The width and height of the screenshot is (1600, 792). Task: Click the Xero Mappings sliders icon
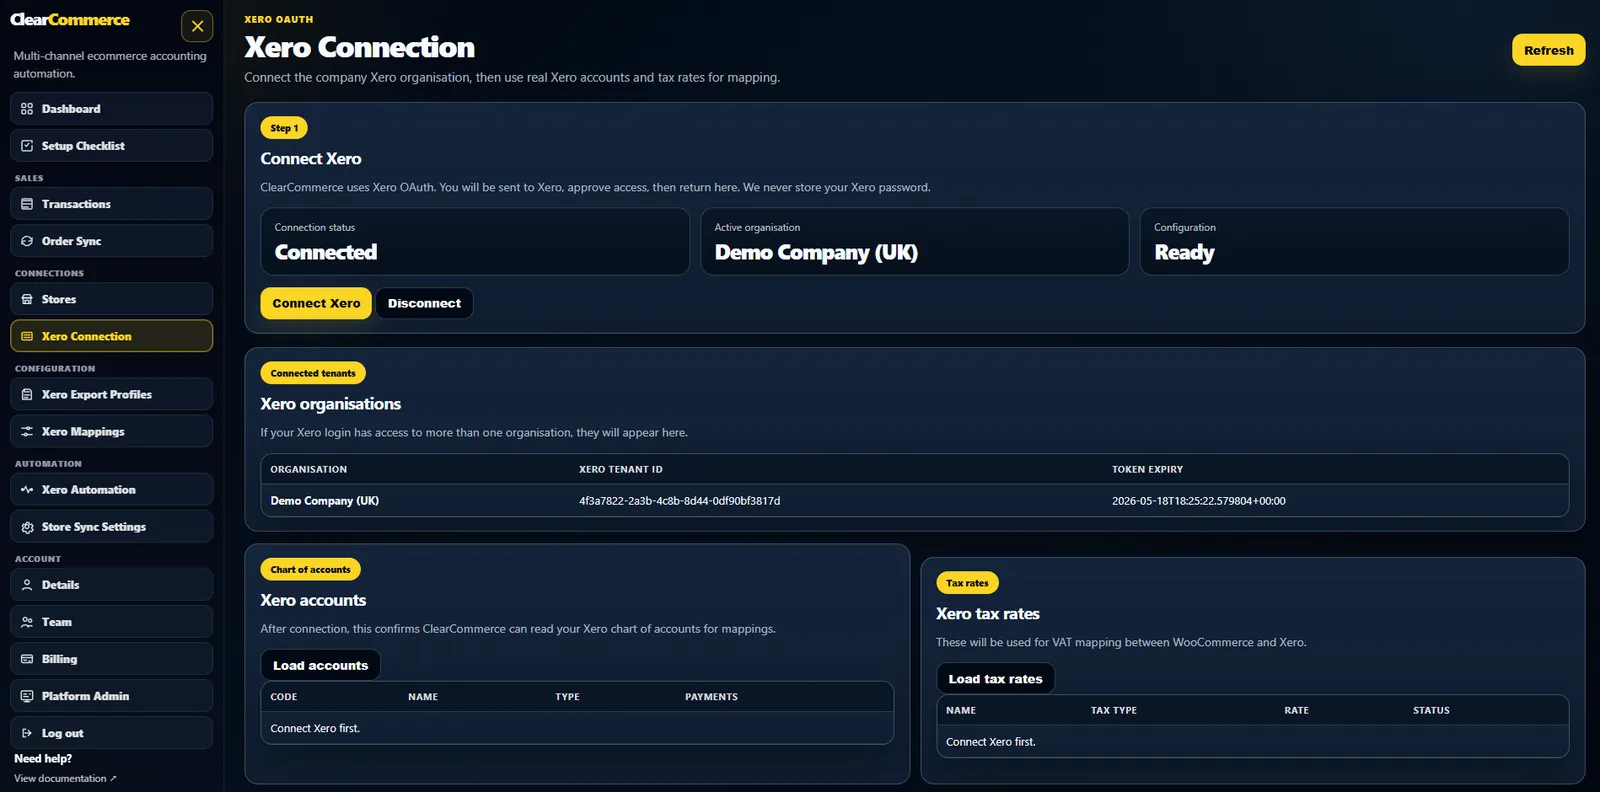27,431
